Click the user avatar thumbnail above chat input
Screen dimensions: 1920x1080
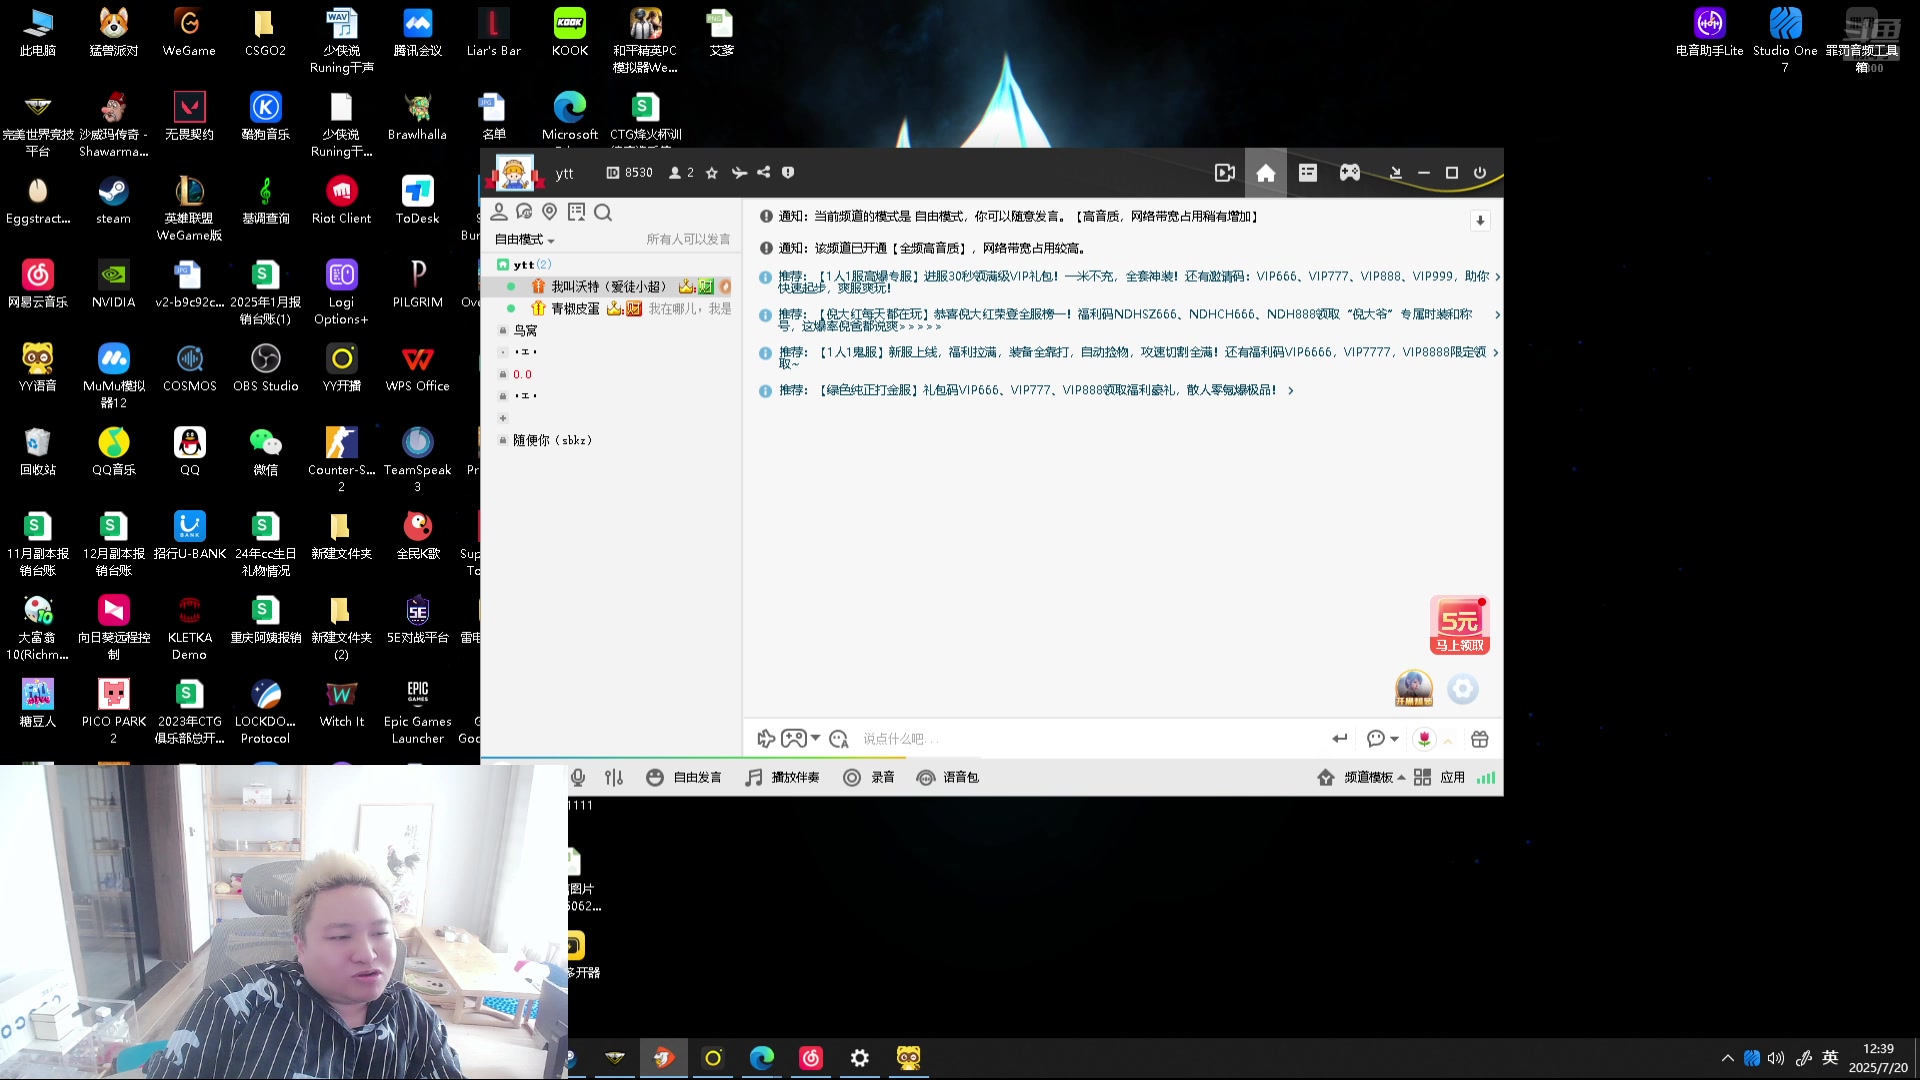pos(1413,688)
